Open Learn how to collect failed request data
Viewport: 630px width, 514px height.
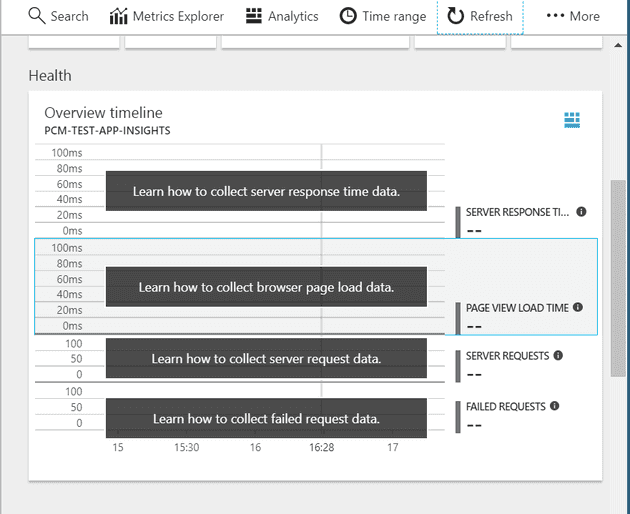click(x=266, y=418)
